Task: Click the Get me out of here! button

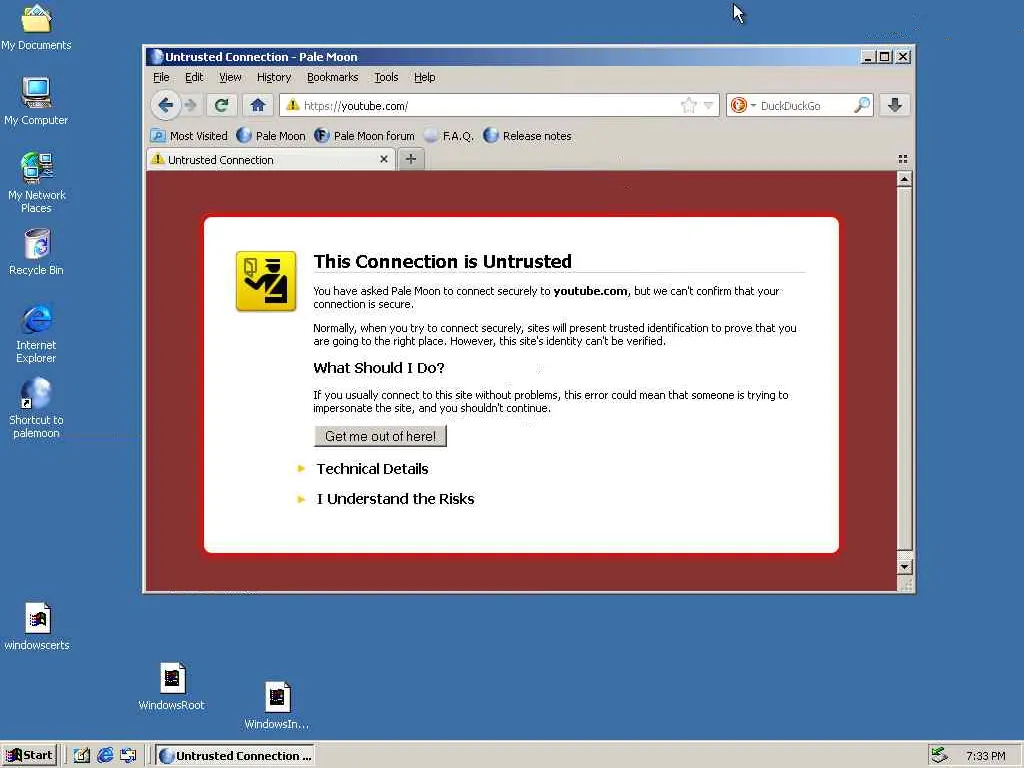Action: [380, 436]
